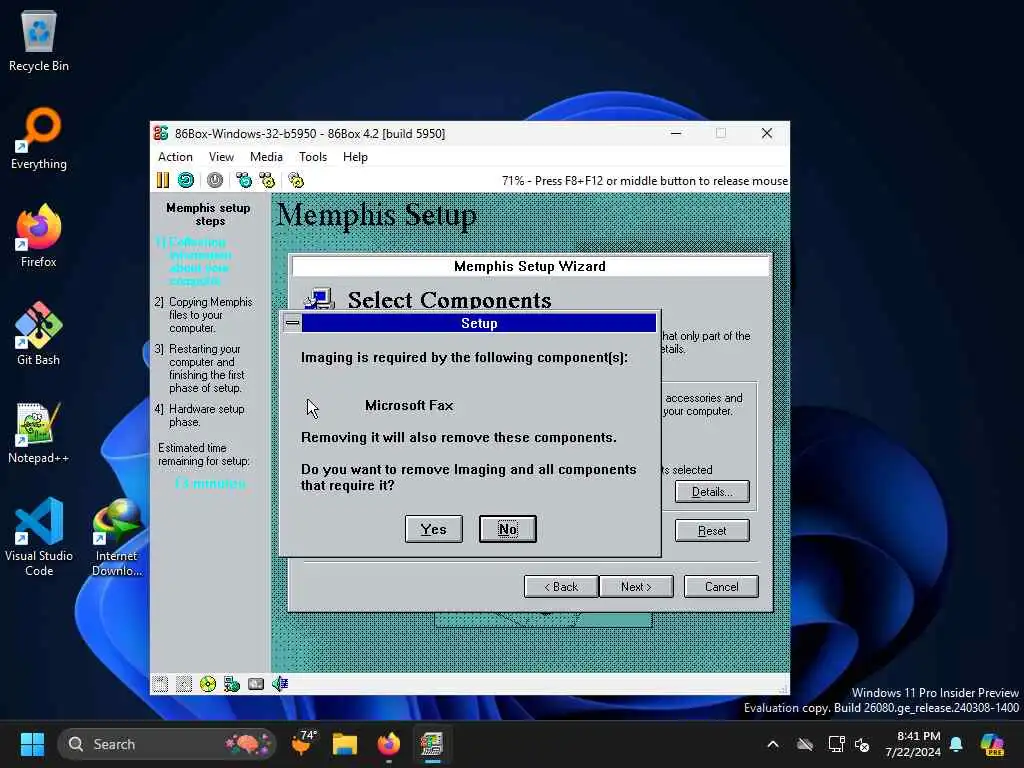Open notification bell in taskbar
Viewport: 1024px width, 768px height.
[x=956, y=744]
